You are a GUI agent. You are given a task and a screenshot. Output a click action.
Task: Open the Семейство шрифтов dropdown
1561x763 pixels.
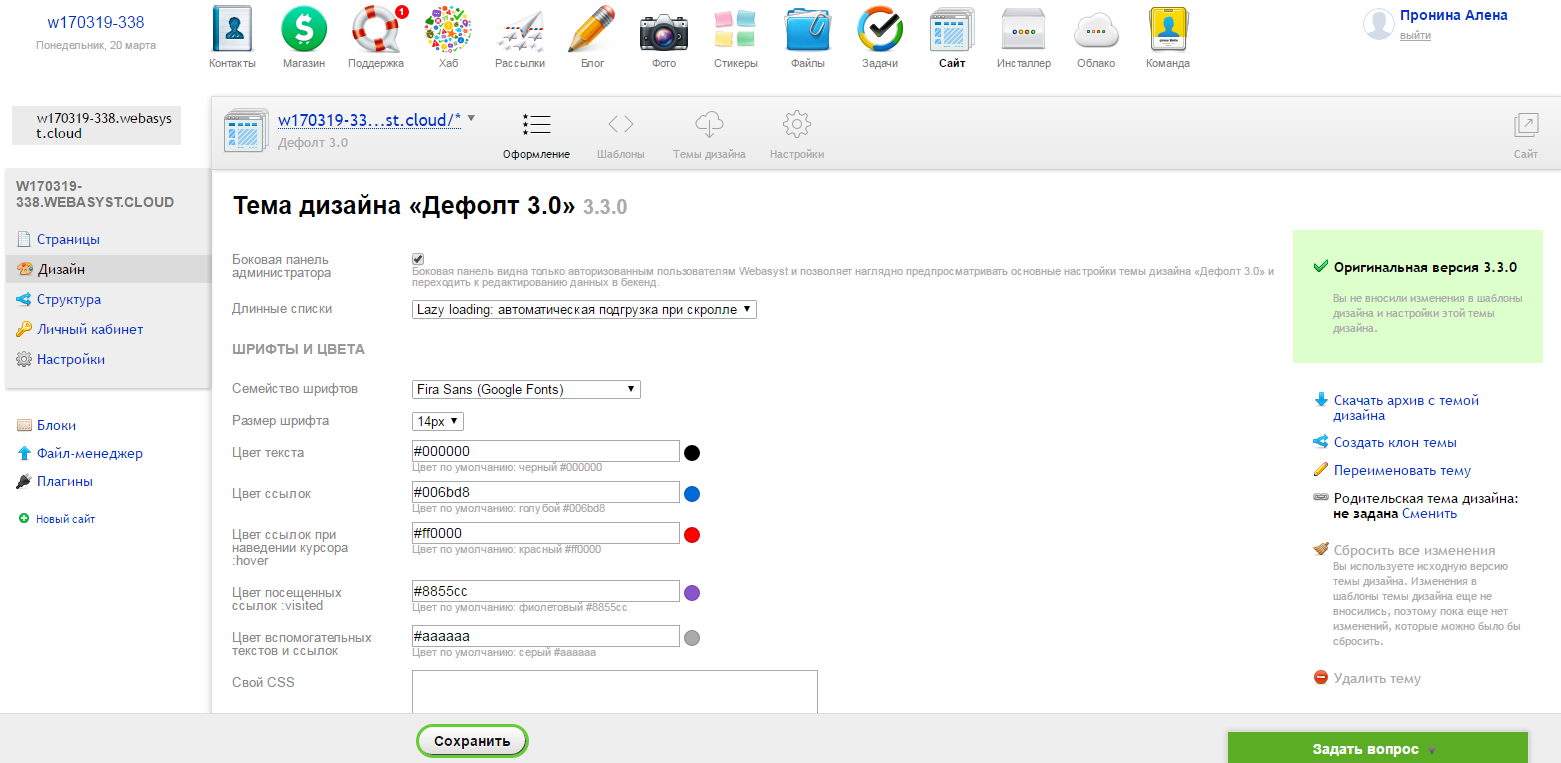coord(526,390)
